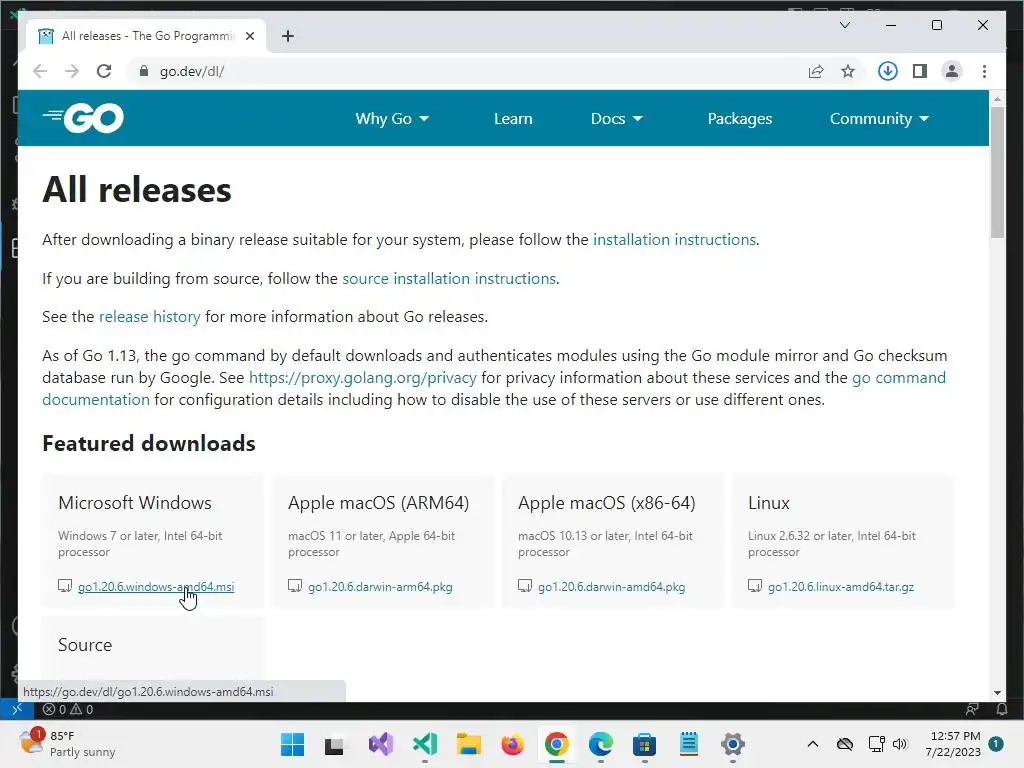This screenshot has height=768, width=1024.
Task: Open a new browser tab
Action: click(288, 36)
